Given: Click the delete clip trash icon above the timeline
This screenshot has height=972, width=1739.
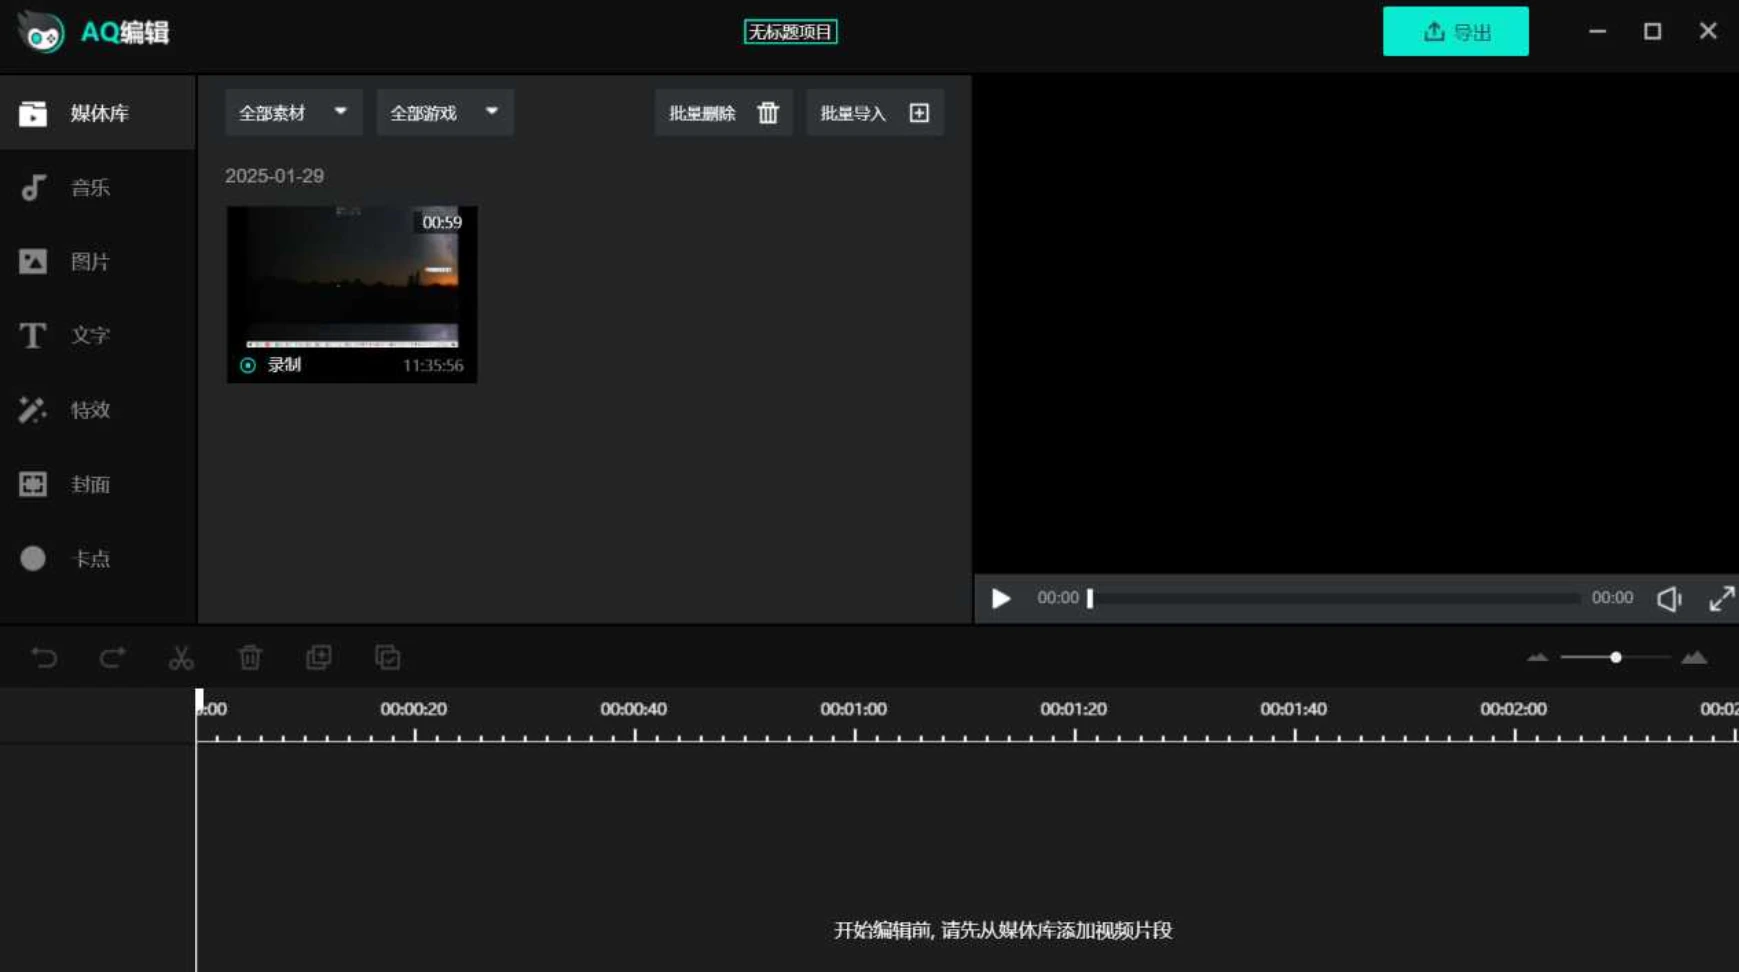Looking at the screenshot, I should 249,657.
